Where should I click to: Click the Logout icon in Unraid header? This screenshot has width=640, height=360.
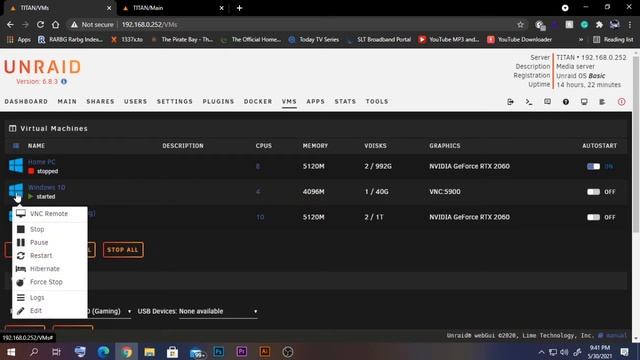[x=510, y=102]
